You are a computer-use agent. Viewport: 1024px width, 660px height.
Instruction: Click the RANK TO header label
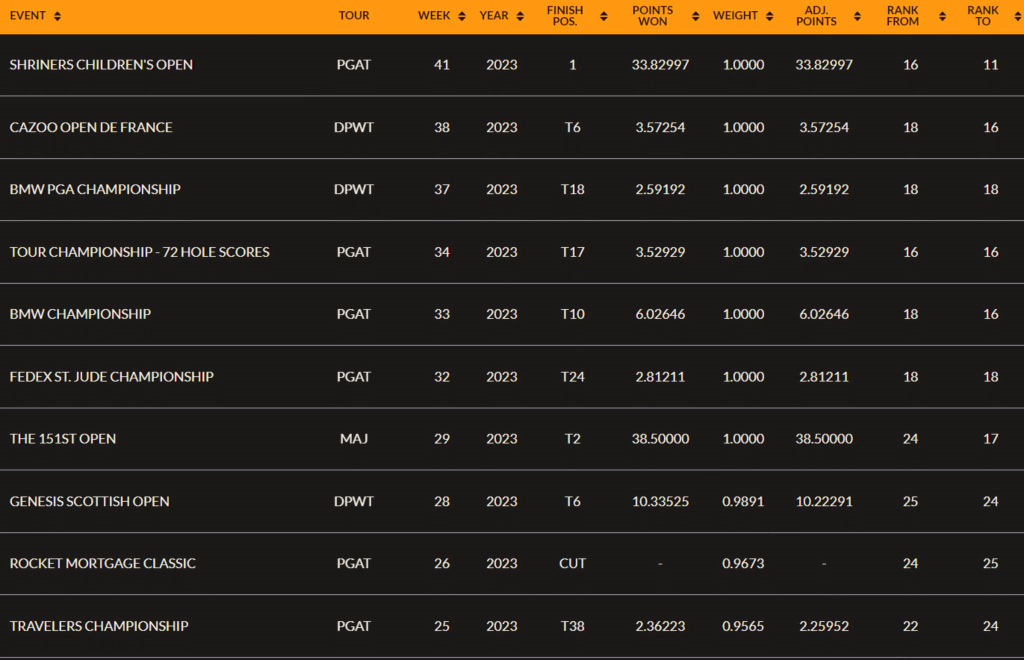[x=983, y=16]
